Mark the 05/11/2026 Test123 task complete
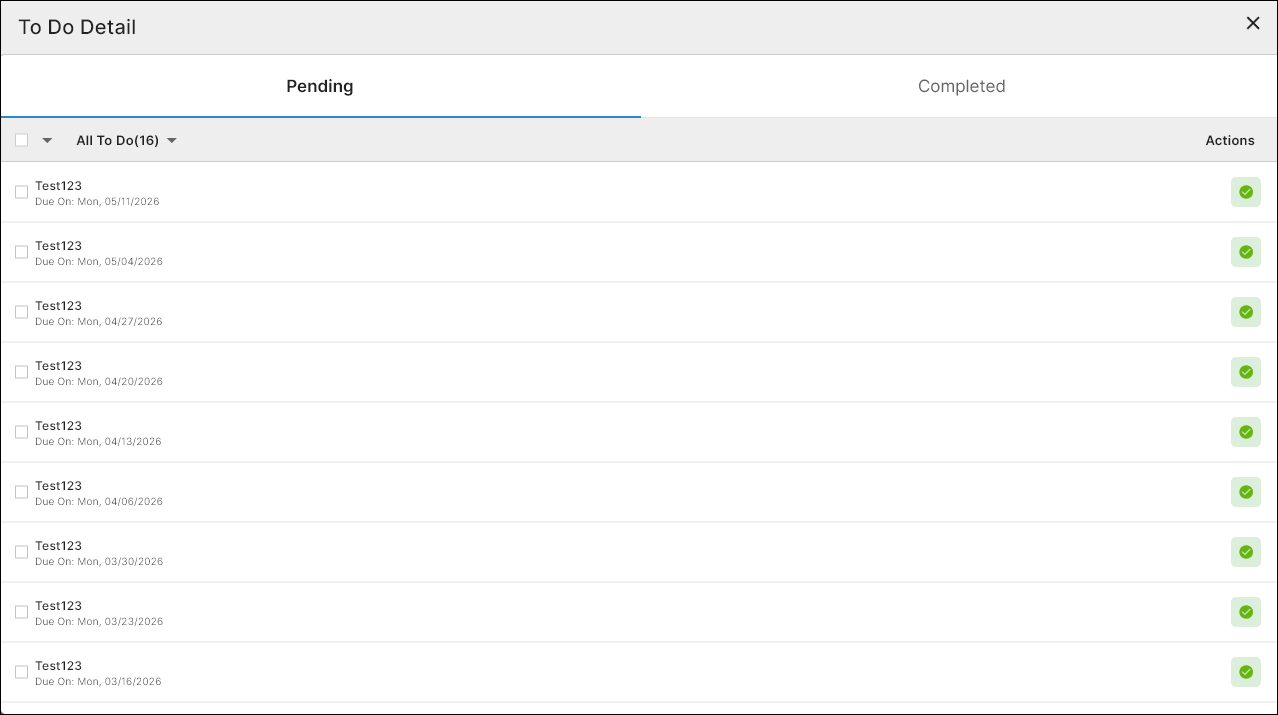1278x715 pixels. click(x=1245, y=192)
